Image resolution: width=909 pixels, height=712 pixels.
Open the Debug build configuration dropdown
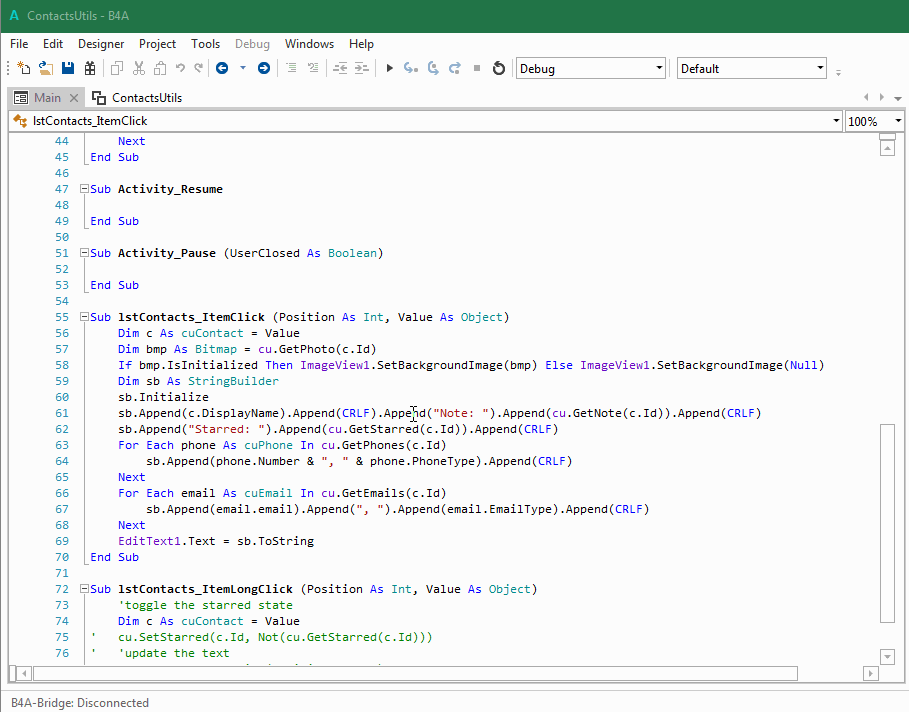tap(590, 69)
